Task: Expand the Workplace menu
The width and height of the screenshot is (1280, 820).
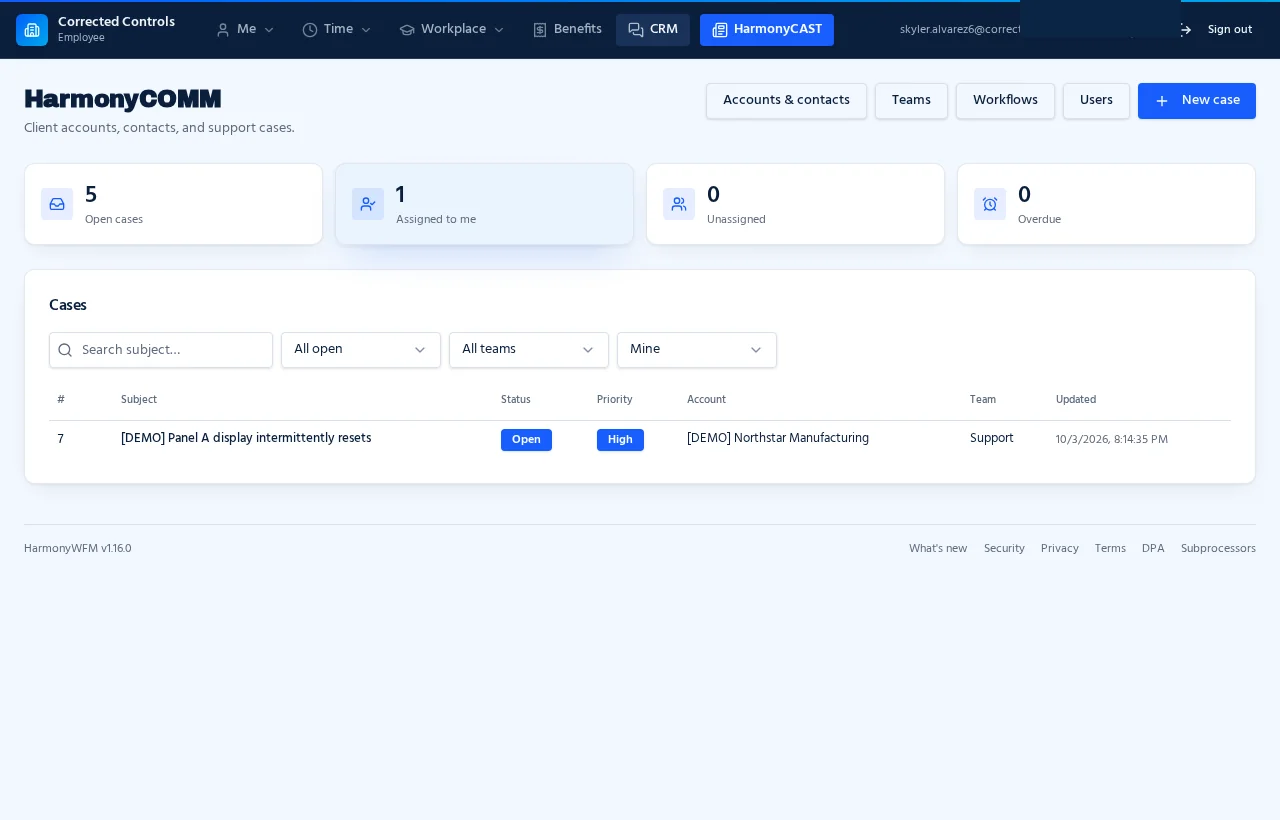Action: pos(452,30)
